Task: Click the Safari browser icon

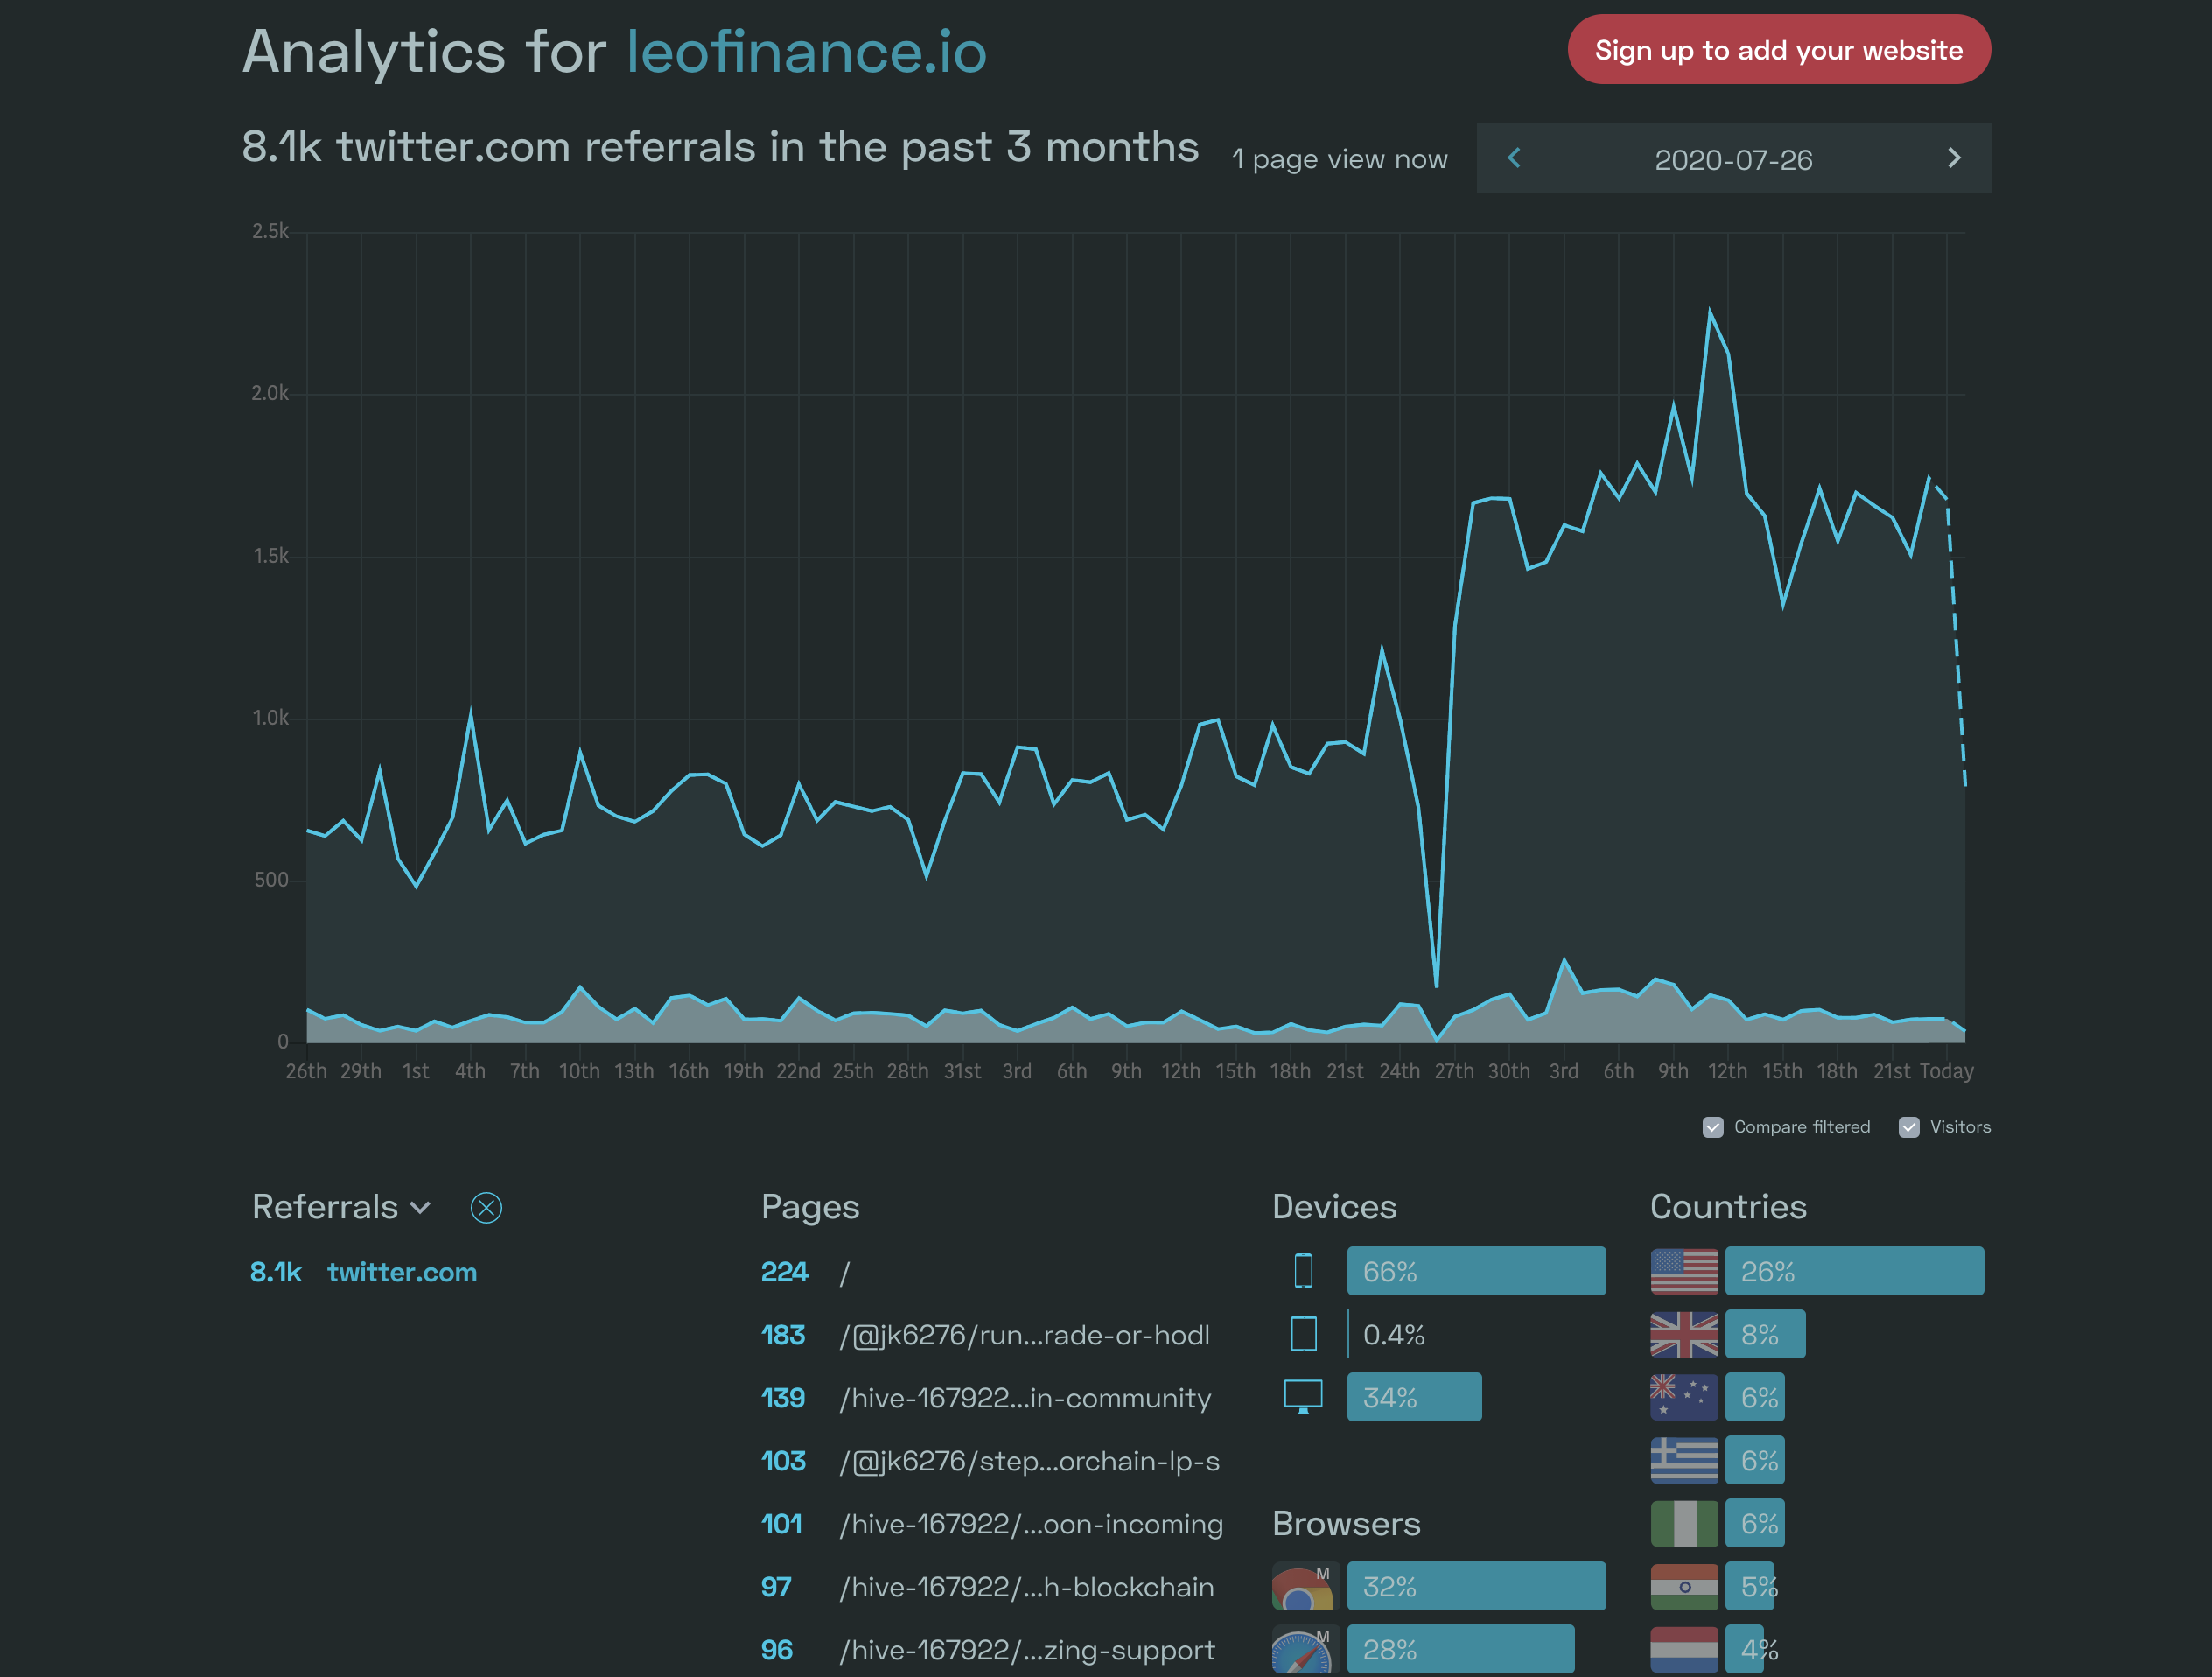Action: coord(1305,1649)
